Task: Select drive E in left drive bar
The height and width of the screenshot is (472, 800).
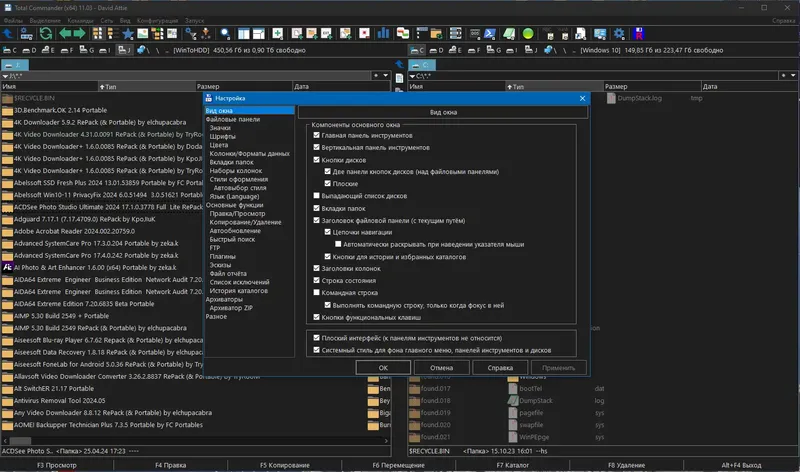Action: (x=51, y=49)
